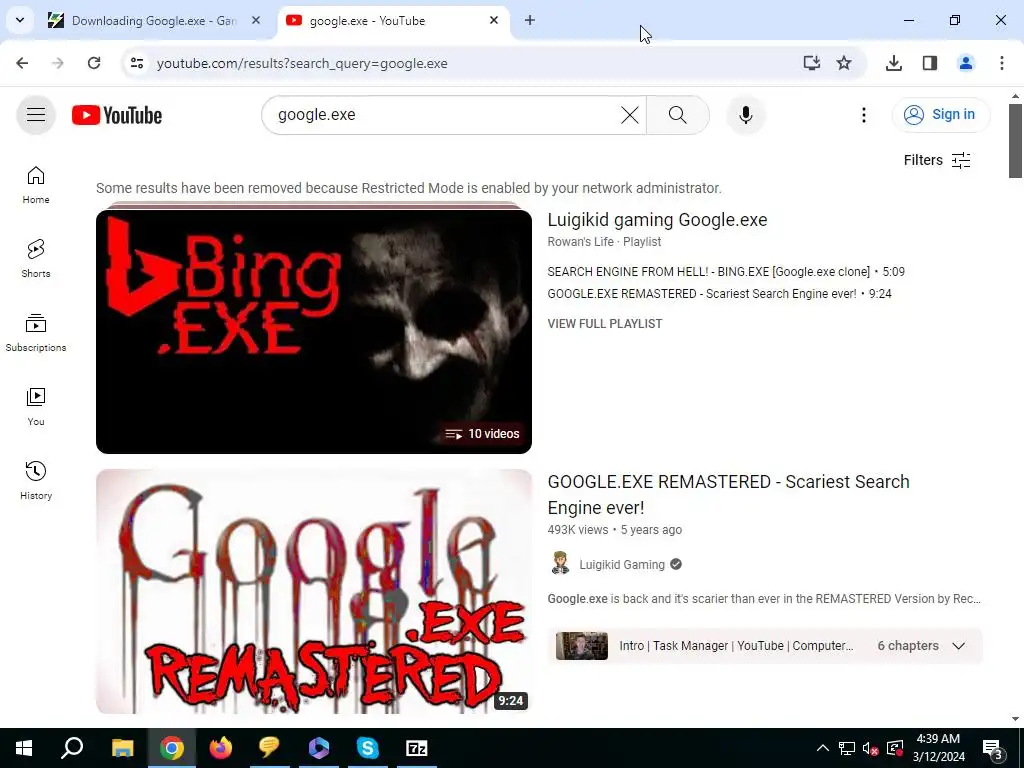Go to Home in the sidebar

[36, 185]
